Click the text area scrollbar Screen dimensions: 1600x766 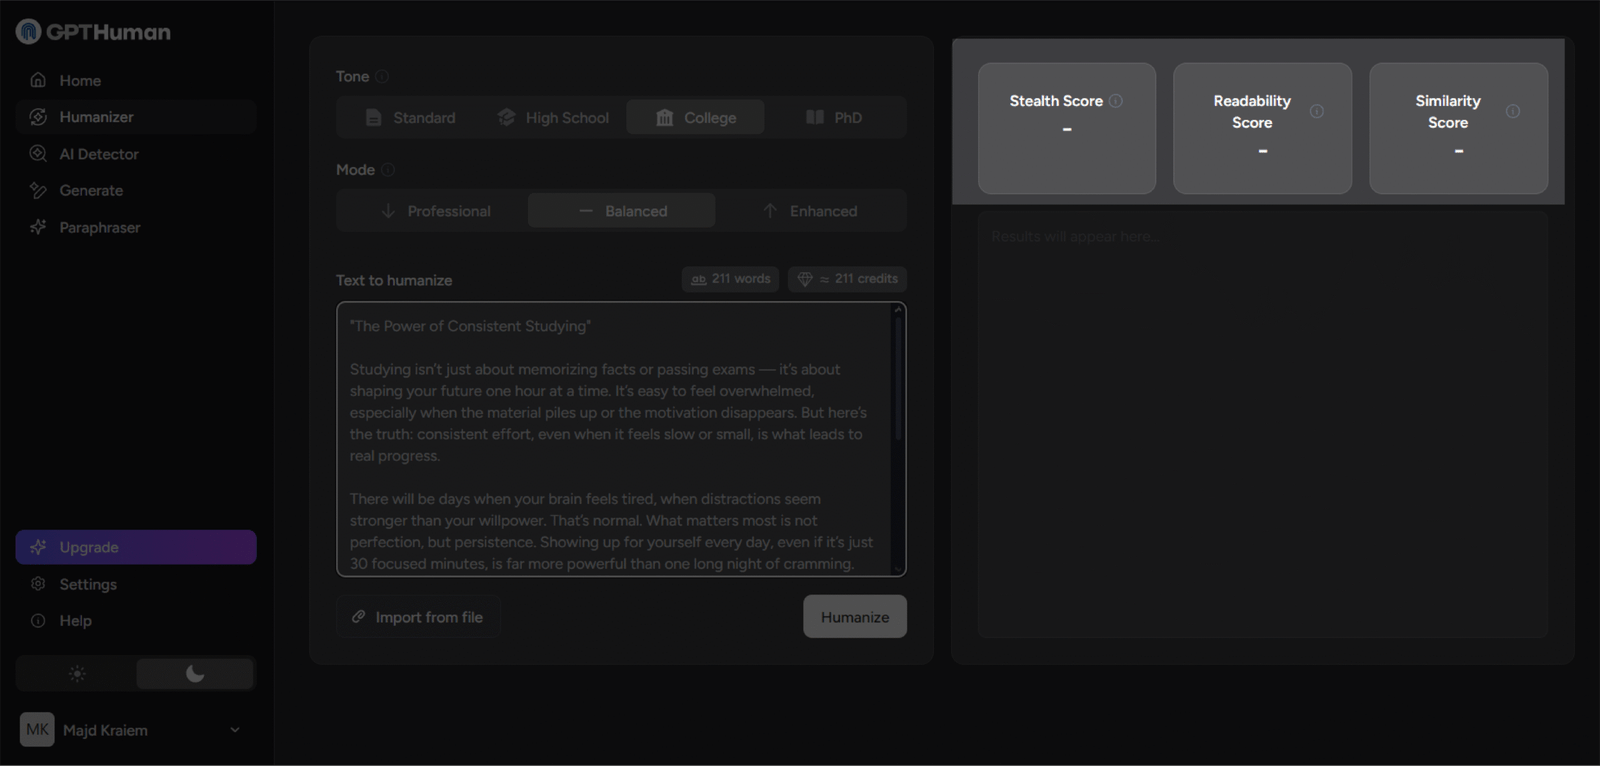click(x=898, y=380)
